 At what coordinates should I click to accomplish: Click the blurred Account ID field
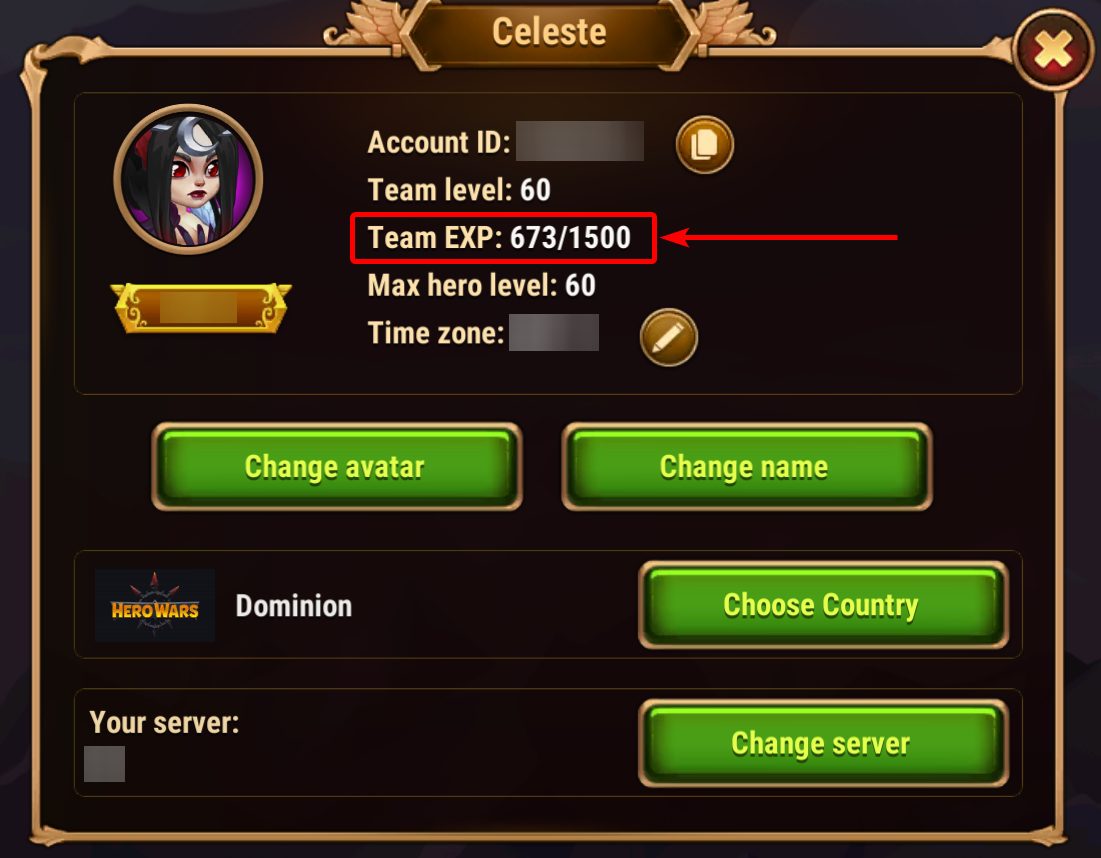(580, 141)
